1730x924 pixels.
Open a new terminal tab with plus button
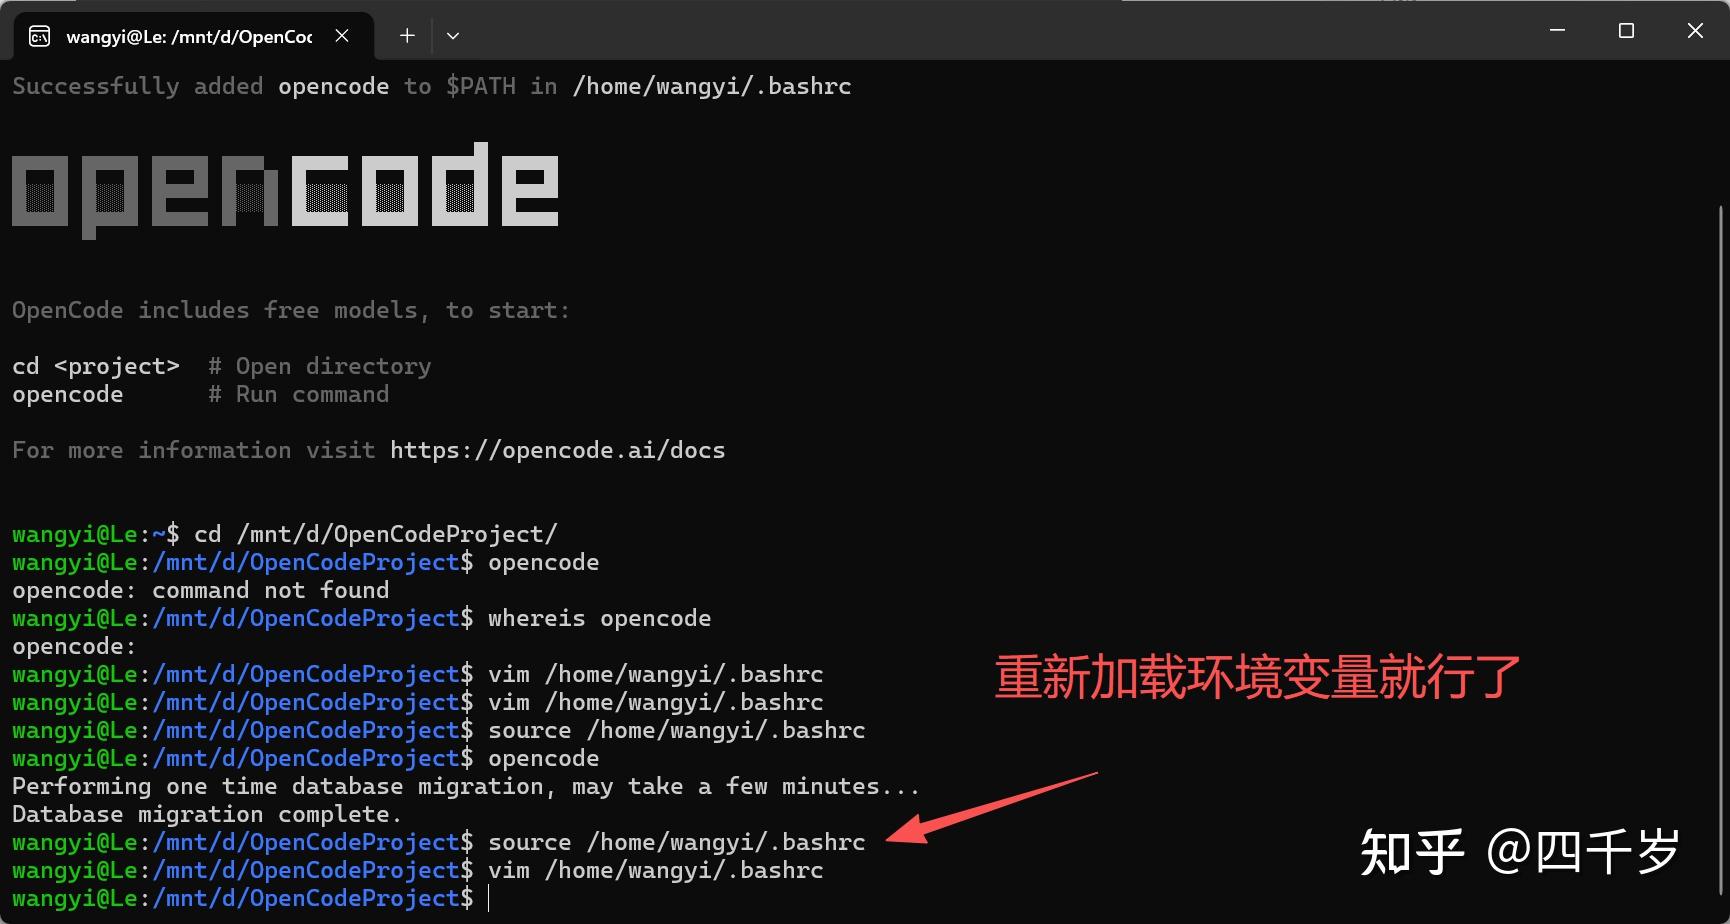click(407, 36)
